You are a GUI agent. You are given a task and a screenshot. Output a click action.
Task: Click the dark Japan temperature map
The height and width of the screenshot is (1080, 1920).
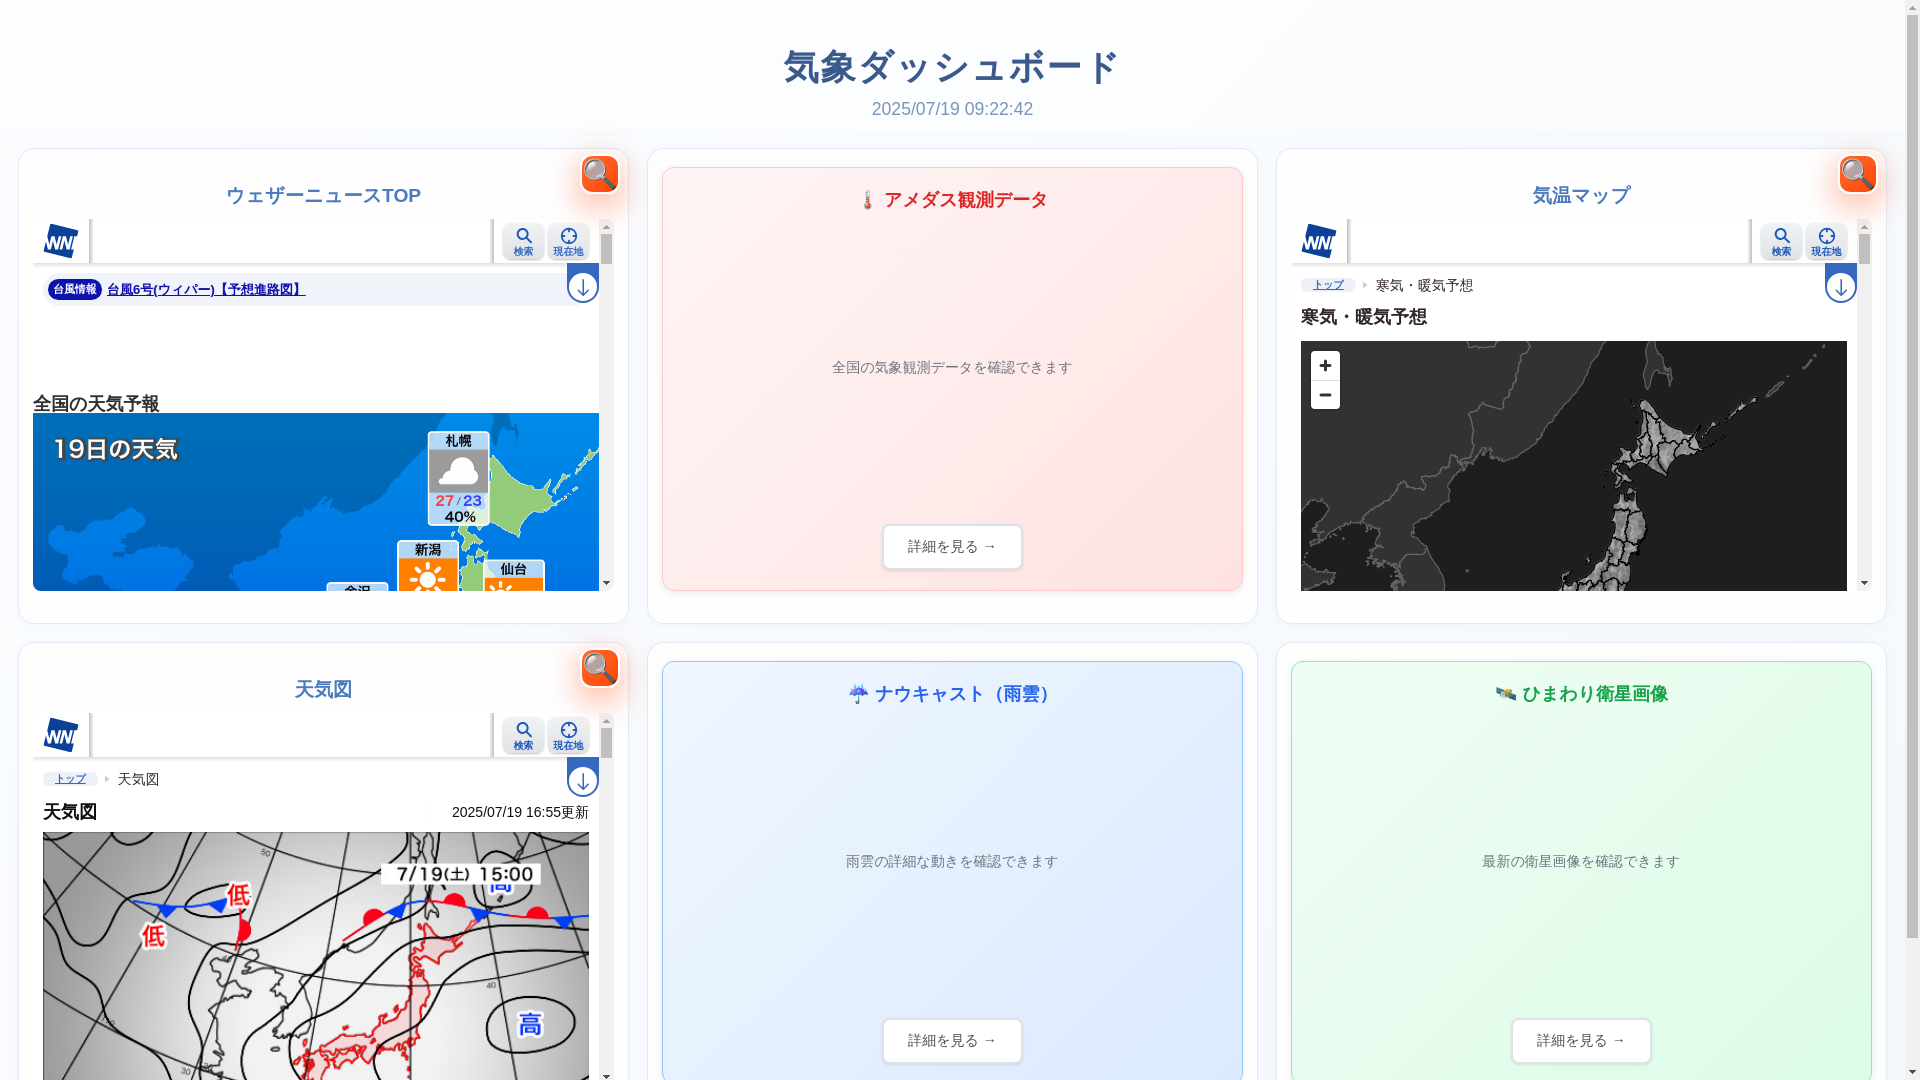coord(1574,466)
